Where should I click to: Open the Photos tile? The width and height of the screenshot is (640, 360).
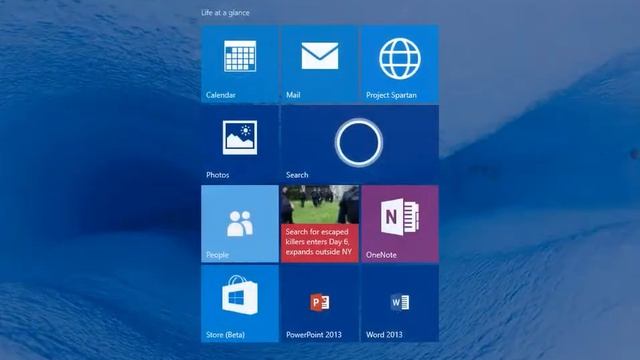240,143
